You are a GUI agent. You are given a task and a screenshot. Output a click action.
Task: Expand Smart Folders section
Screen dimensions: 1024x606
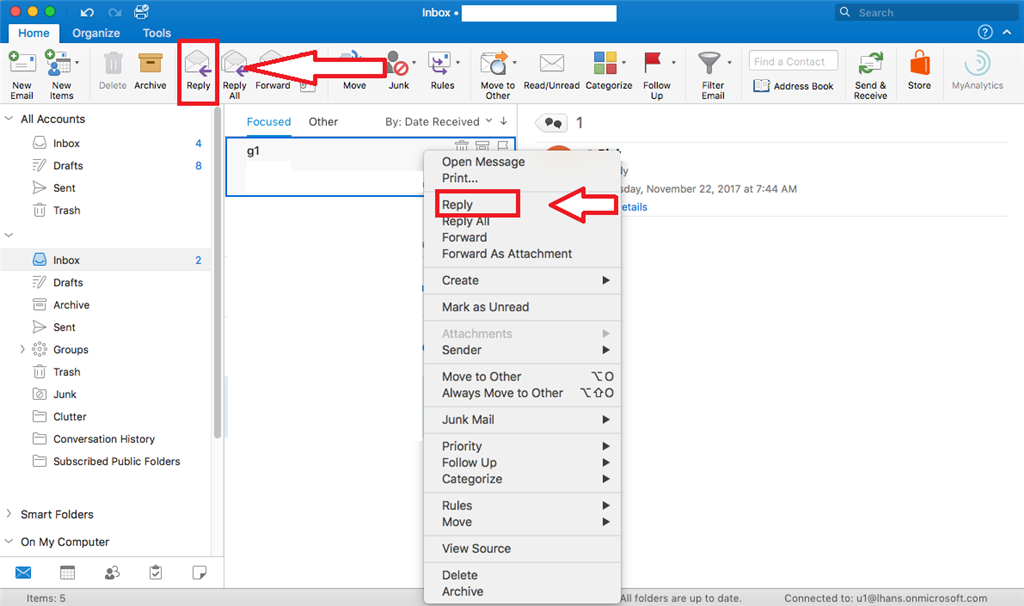tap(8, 513)
